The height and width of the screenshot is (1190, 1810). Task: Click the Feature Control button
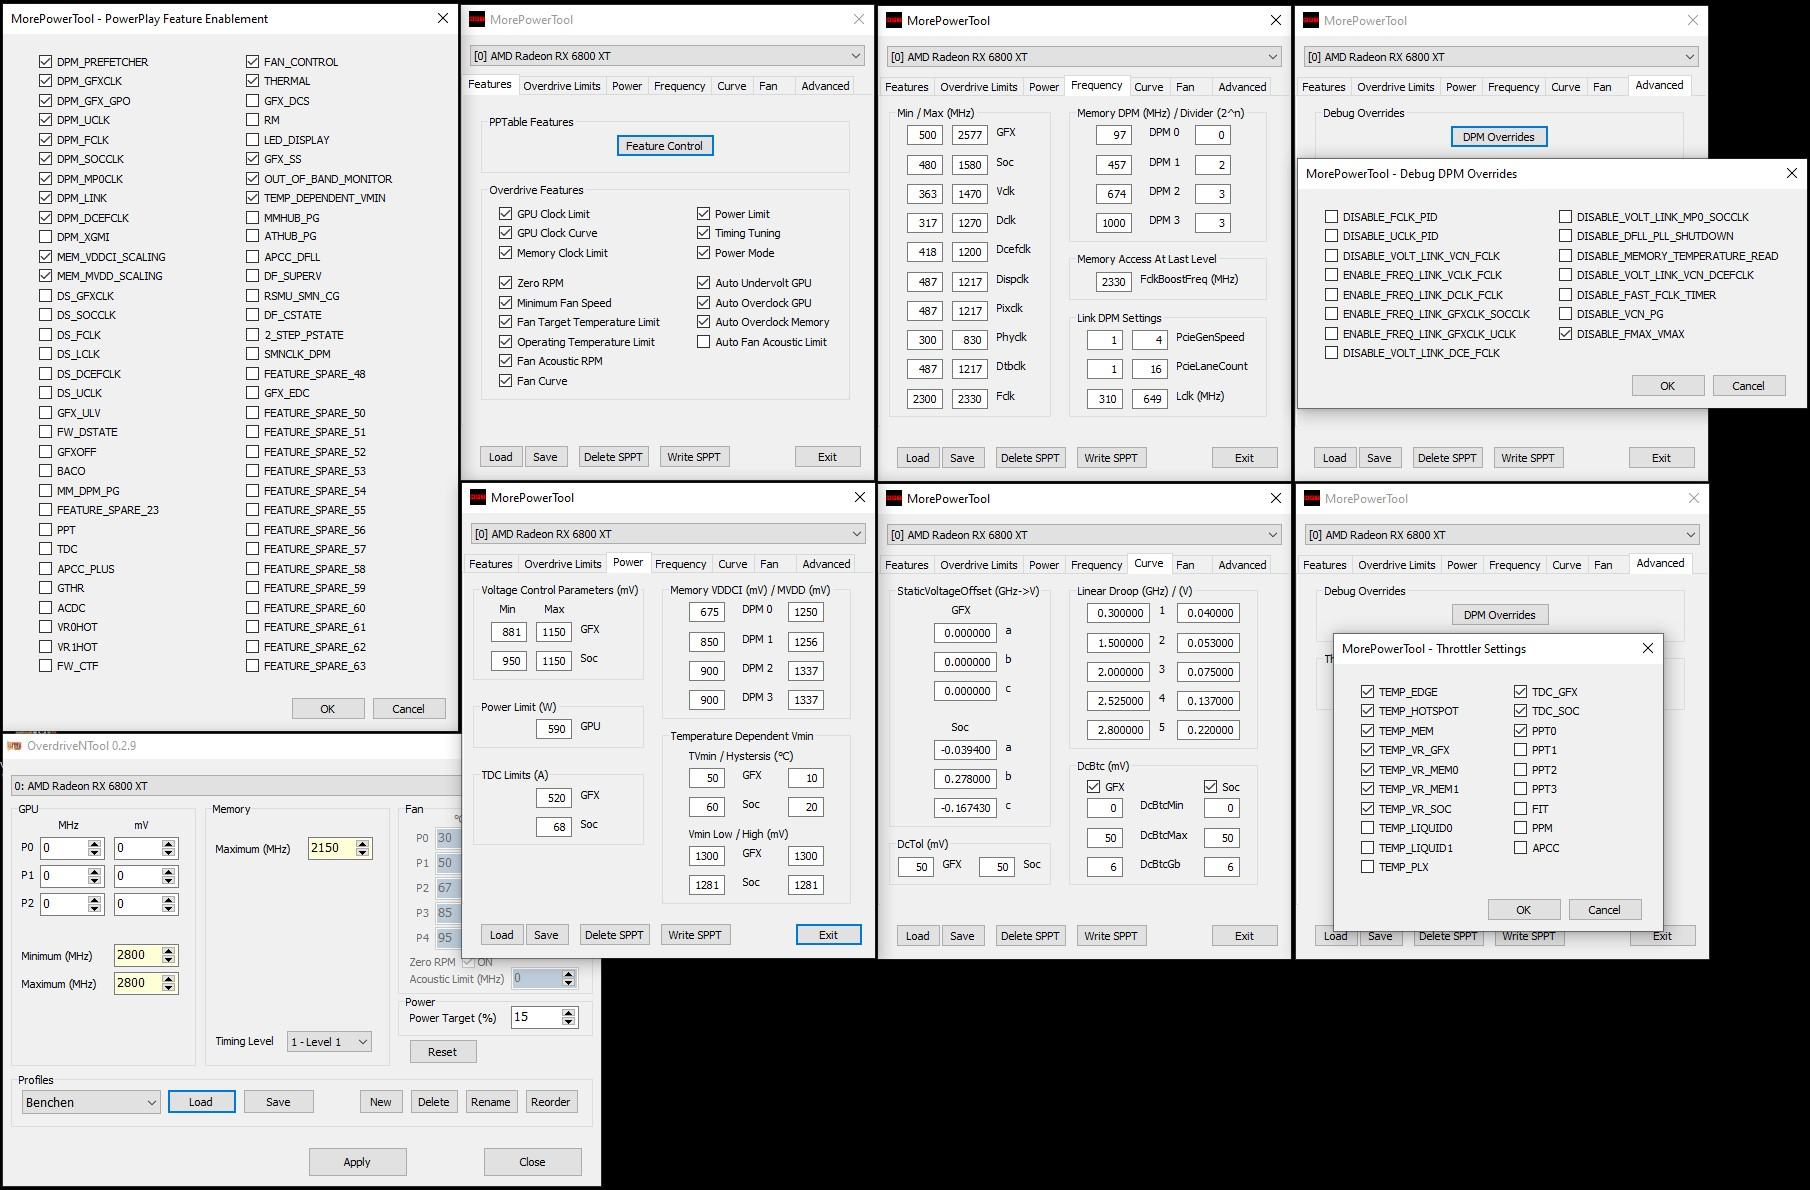(664, 146)
